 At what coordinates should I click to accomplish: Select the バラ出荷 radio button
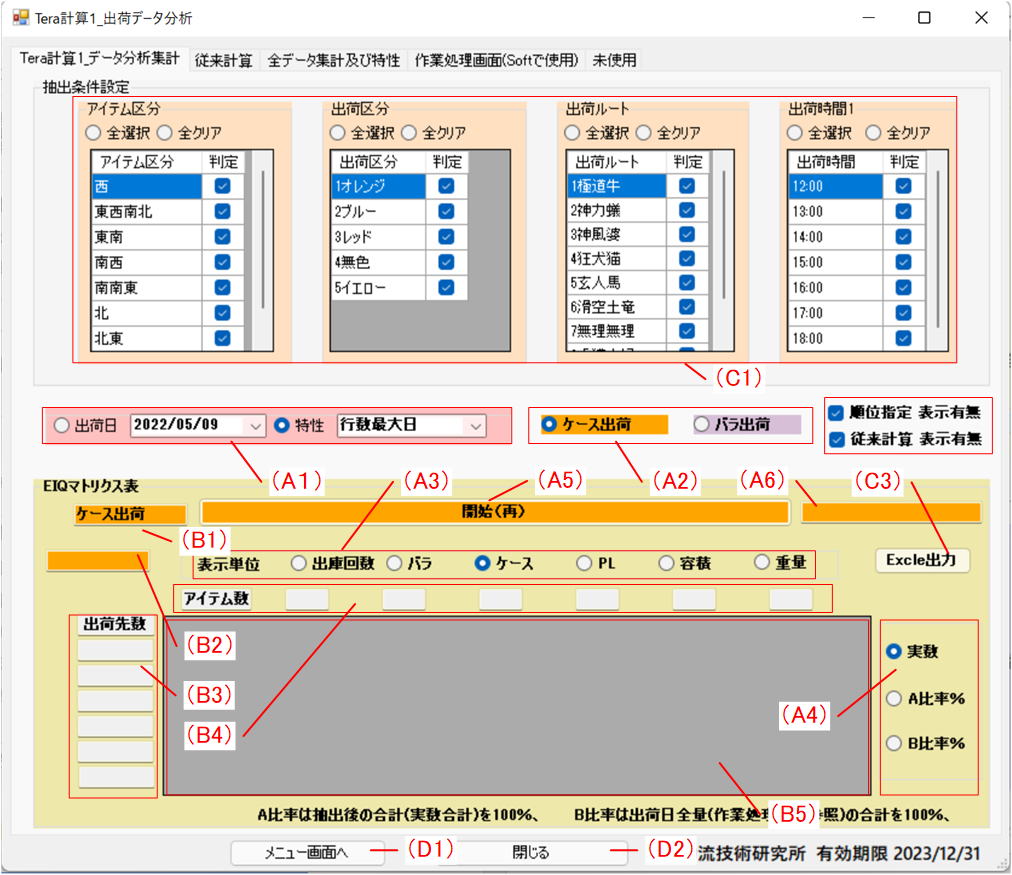point(701,424)
